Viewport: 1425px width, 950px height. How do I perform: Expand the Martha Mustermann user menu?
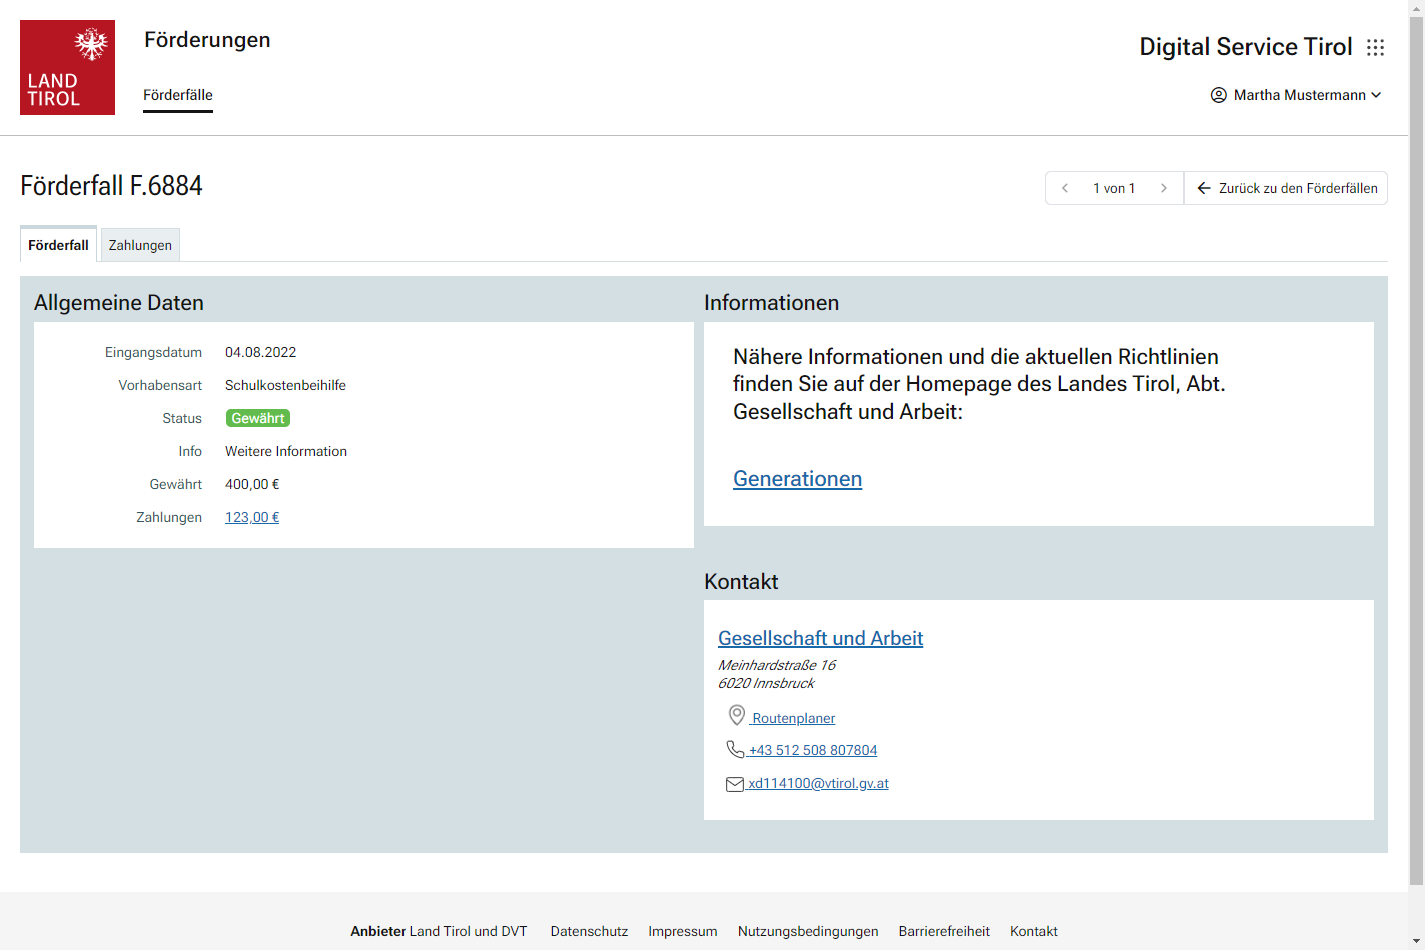point(1296,95)
